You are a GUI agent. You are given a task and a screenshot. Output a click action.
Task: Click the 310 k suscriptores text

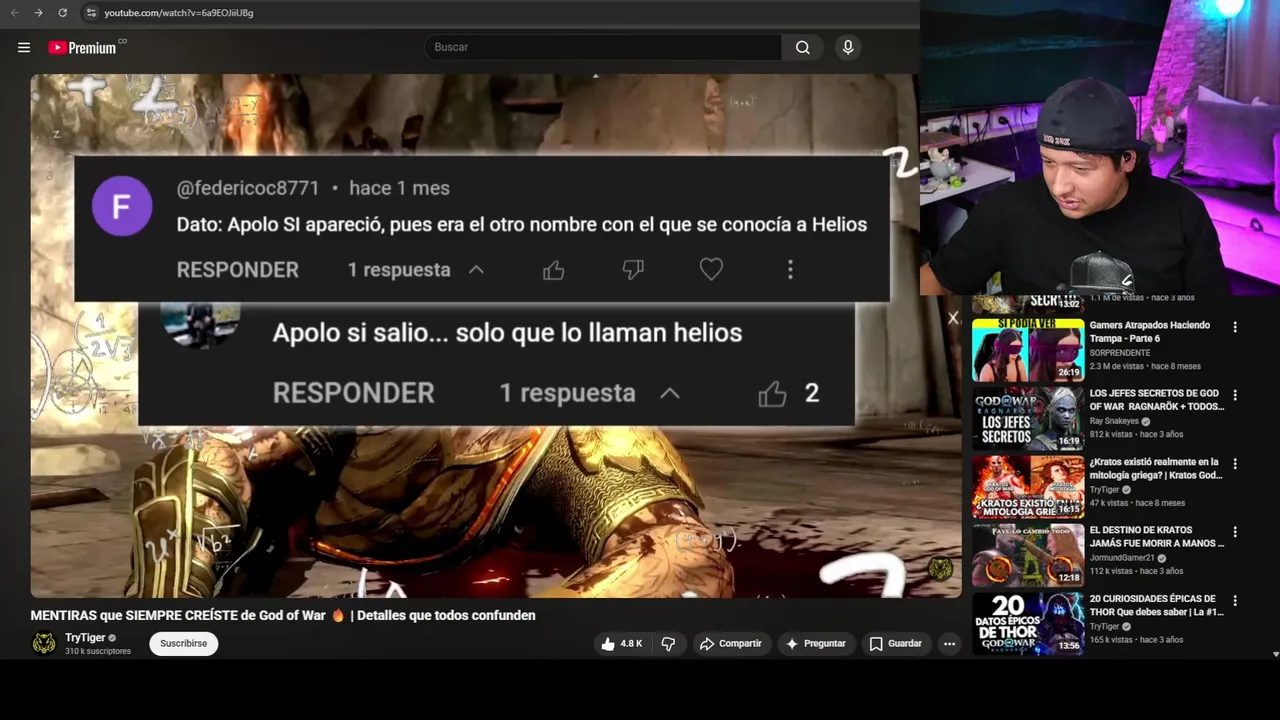(98, 651)
